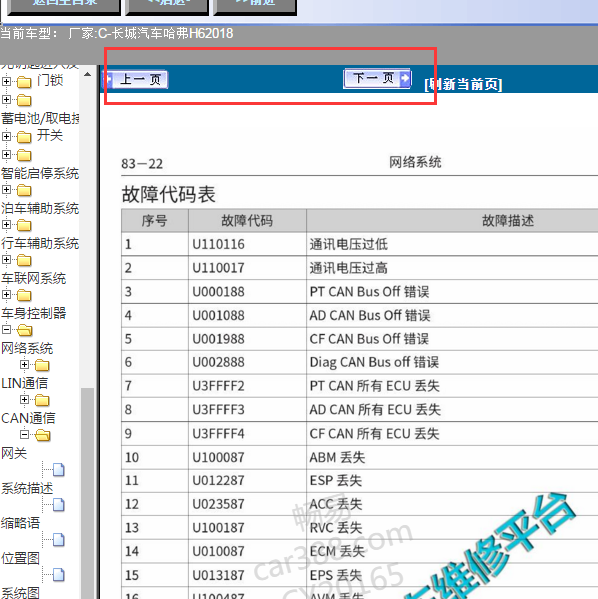Expand the 车联网系统 tree node
The image size is (598, 599).
[x=6, y=259]
